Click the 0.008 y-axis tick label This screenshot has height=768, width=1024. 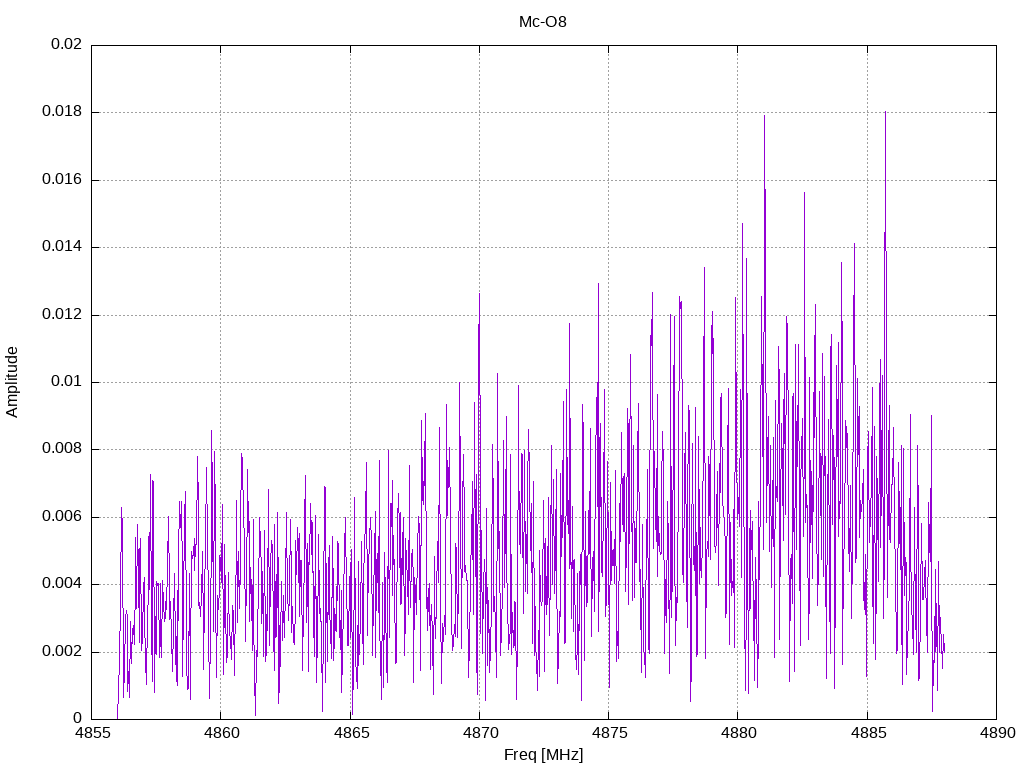pos(62,449)
